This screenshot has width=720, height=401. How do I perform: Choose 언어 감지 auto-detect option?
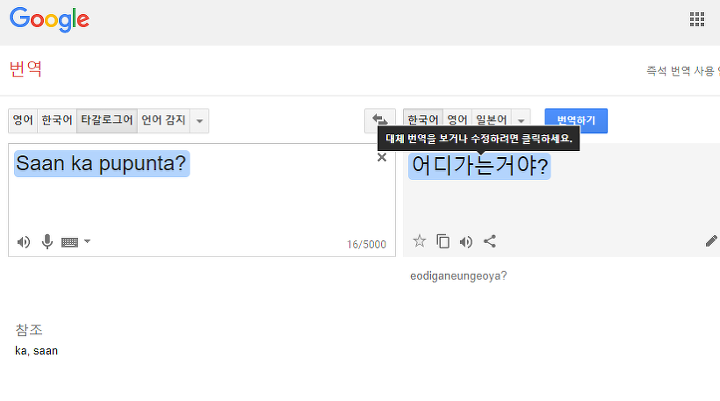click(163, 120)
